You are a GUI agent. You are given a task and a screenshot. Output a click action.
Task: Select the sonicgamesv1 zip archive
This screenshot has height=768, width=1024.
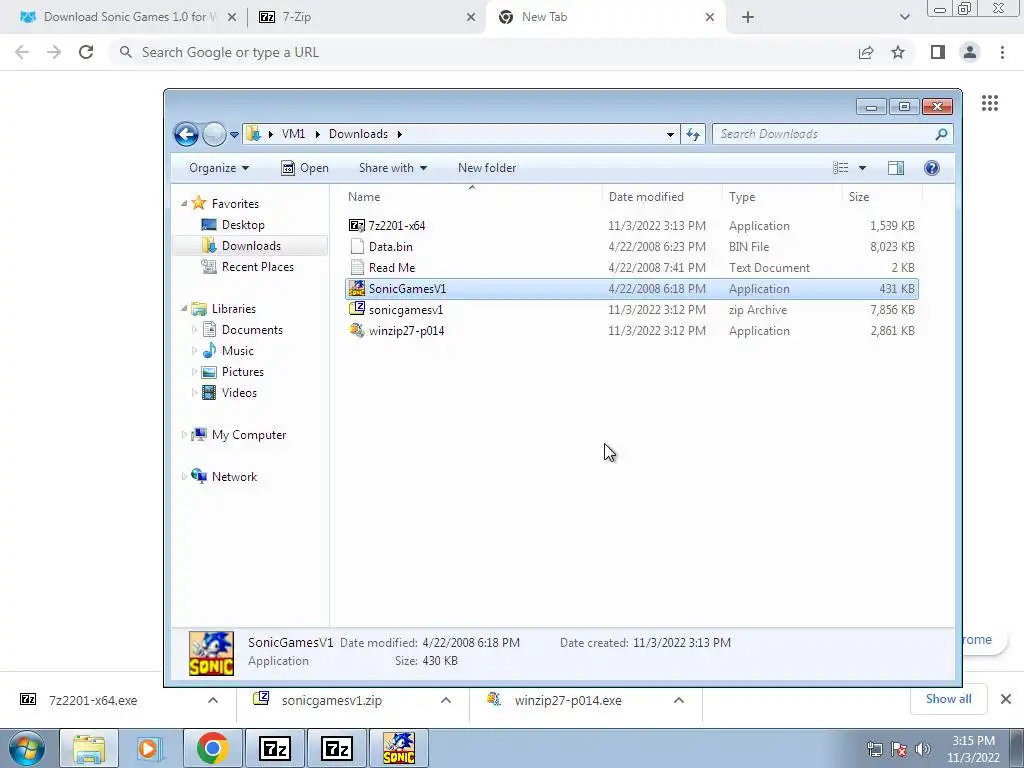tap(632, 310)
